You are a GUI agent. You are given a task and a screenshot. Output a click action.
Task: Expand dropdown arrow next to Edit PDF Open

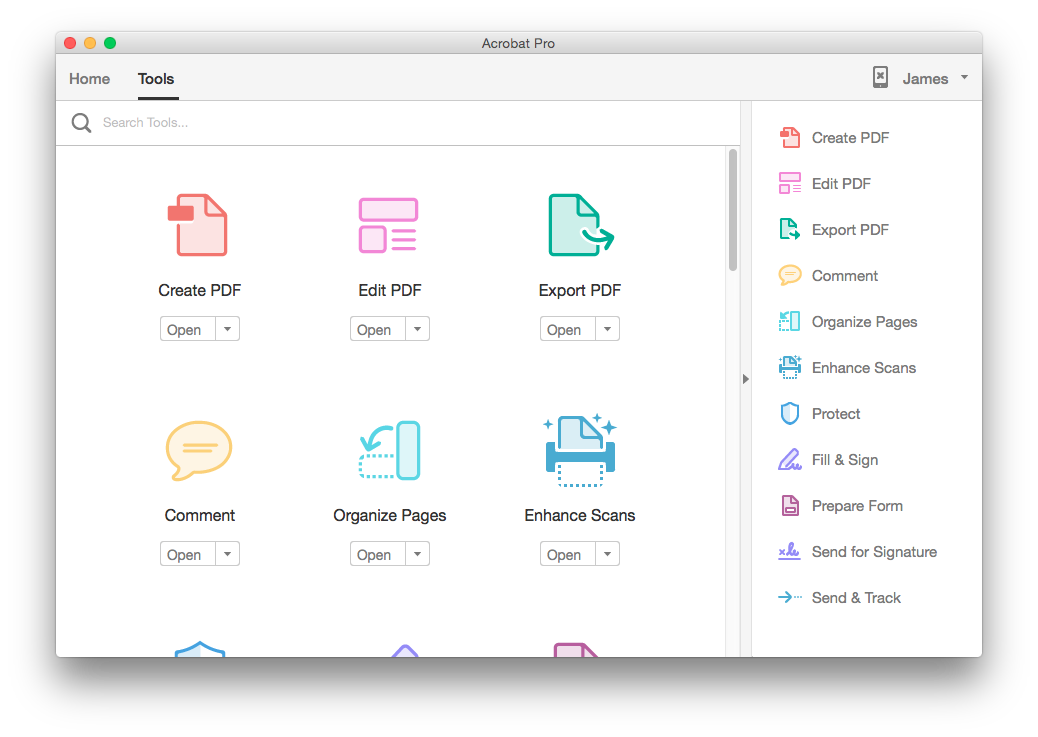417,329
